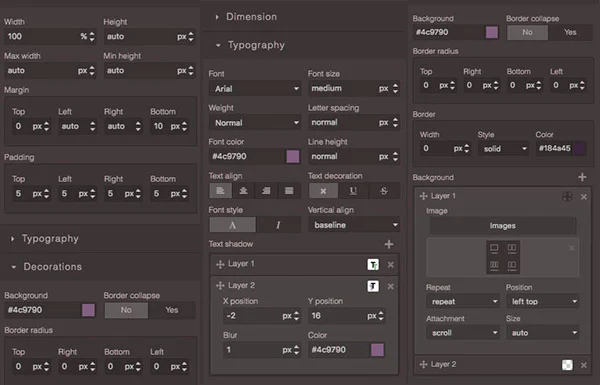Set right panel Border collapse to No
600x385 pixels.
click(x=527, y=32)
